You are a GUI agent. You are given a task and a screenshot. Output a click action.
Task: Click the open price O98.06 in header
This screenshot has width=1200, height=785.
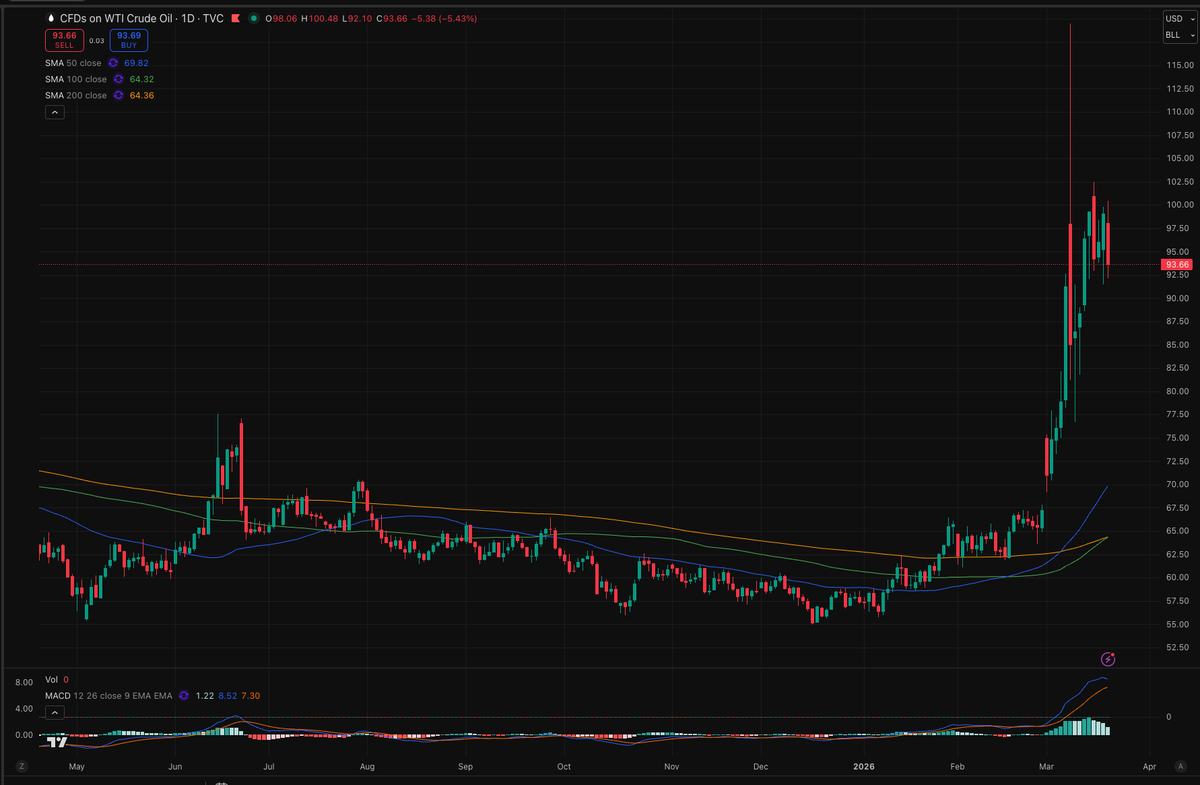click(x=282, y=19)
